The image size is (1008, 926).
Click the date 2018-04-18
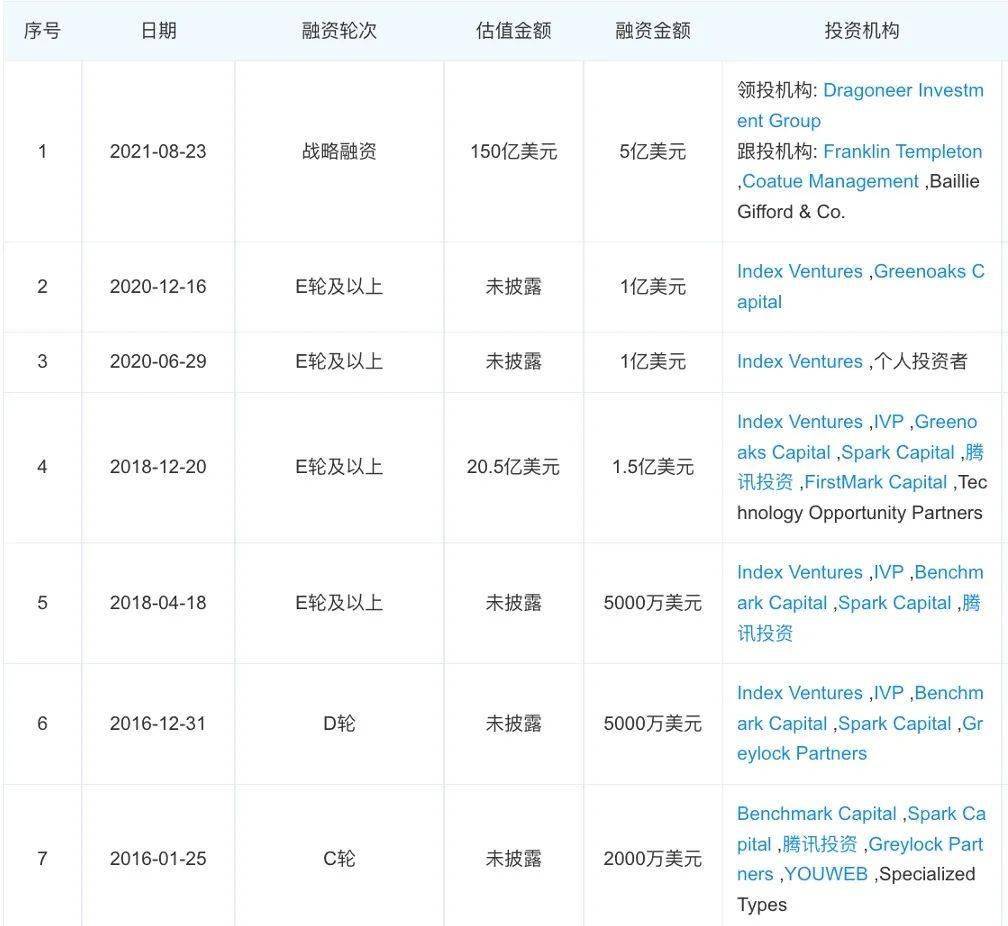(x=158, y=603)
